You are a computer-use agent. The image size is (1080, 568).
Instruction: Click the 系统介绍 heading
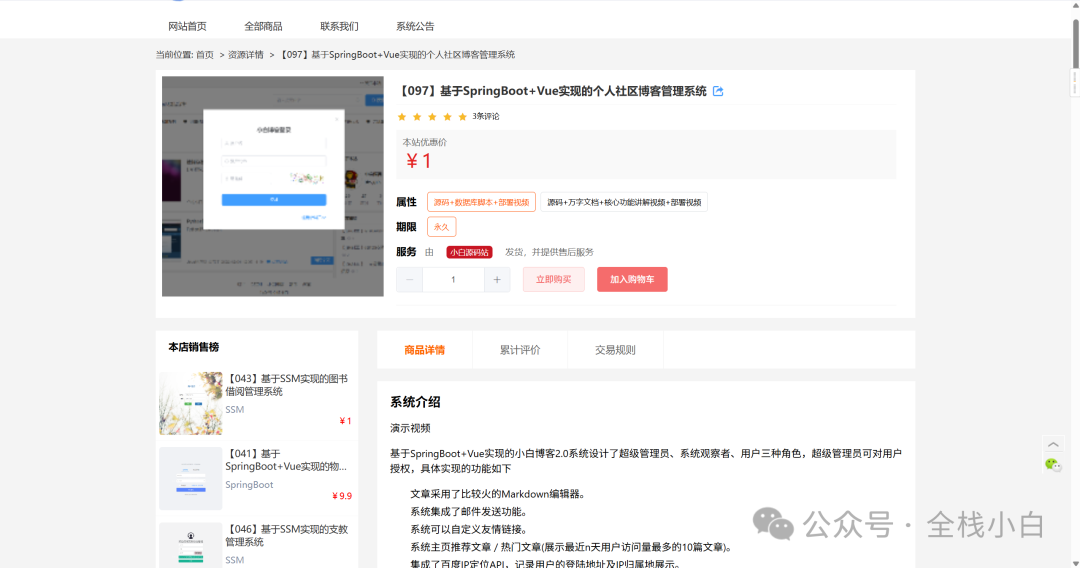(415, 402)
